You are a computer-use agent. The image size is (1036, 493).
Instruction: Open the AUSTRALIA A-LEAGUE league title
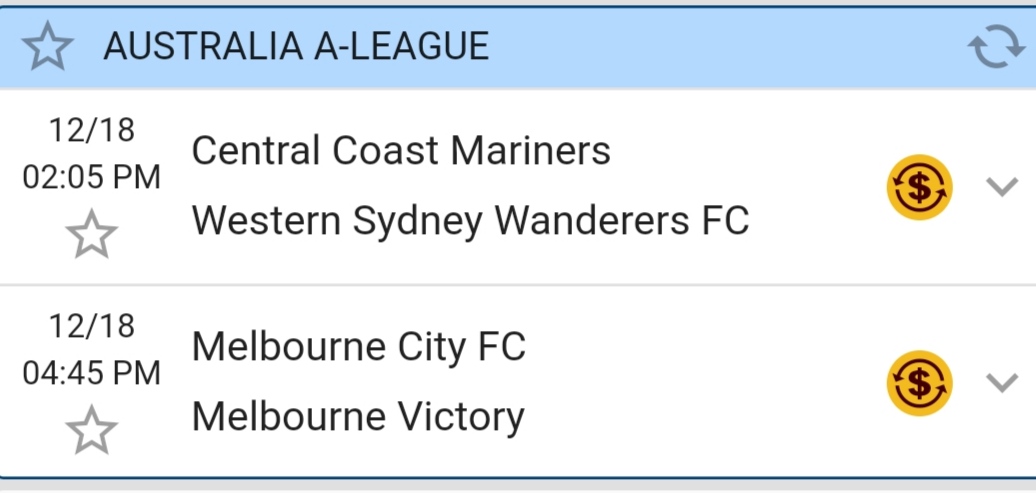(x=296, y=46)
